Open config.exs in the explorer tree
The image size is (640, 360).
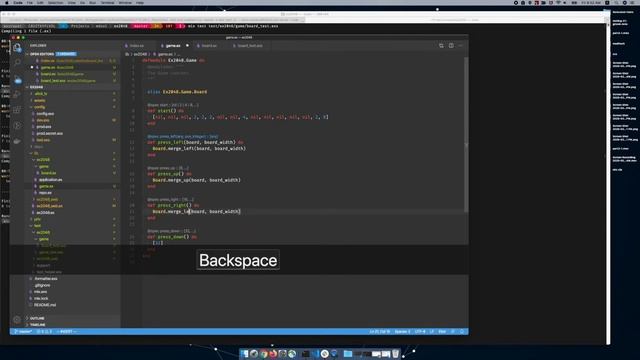coord(45,113)
